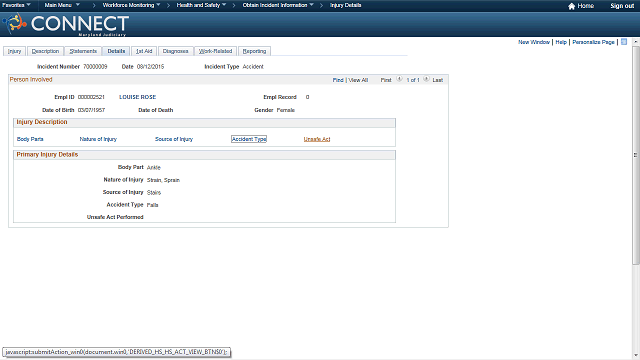The width and height of the screenshot is (640, 360).
Task: Click the previous row arrow icon
Action: [x=399, y=79]
